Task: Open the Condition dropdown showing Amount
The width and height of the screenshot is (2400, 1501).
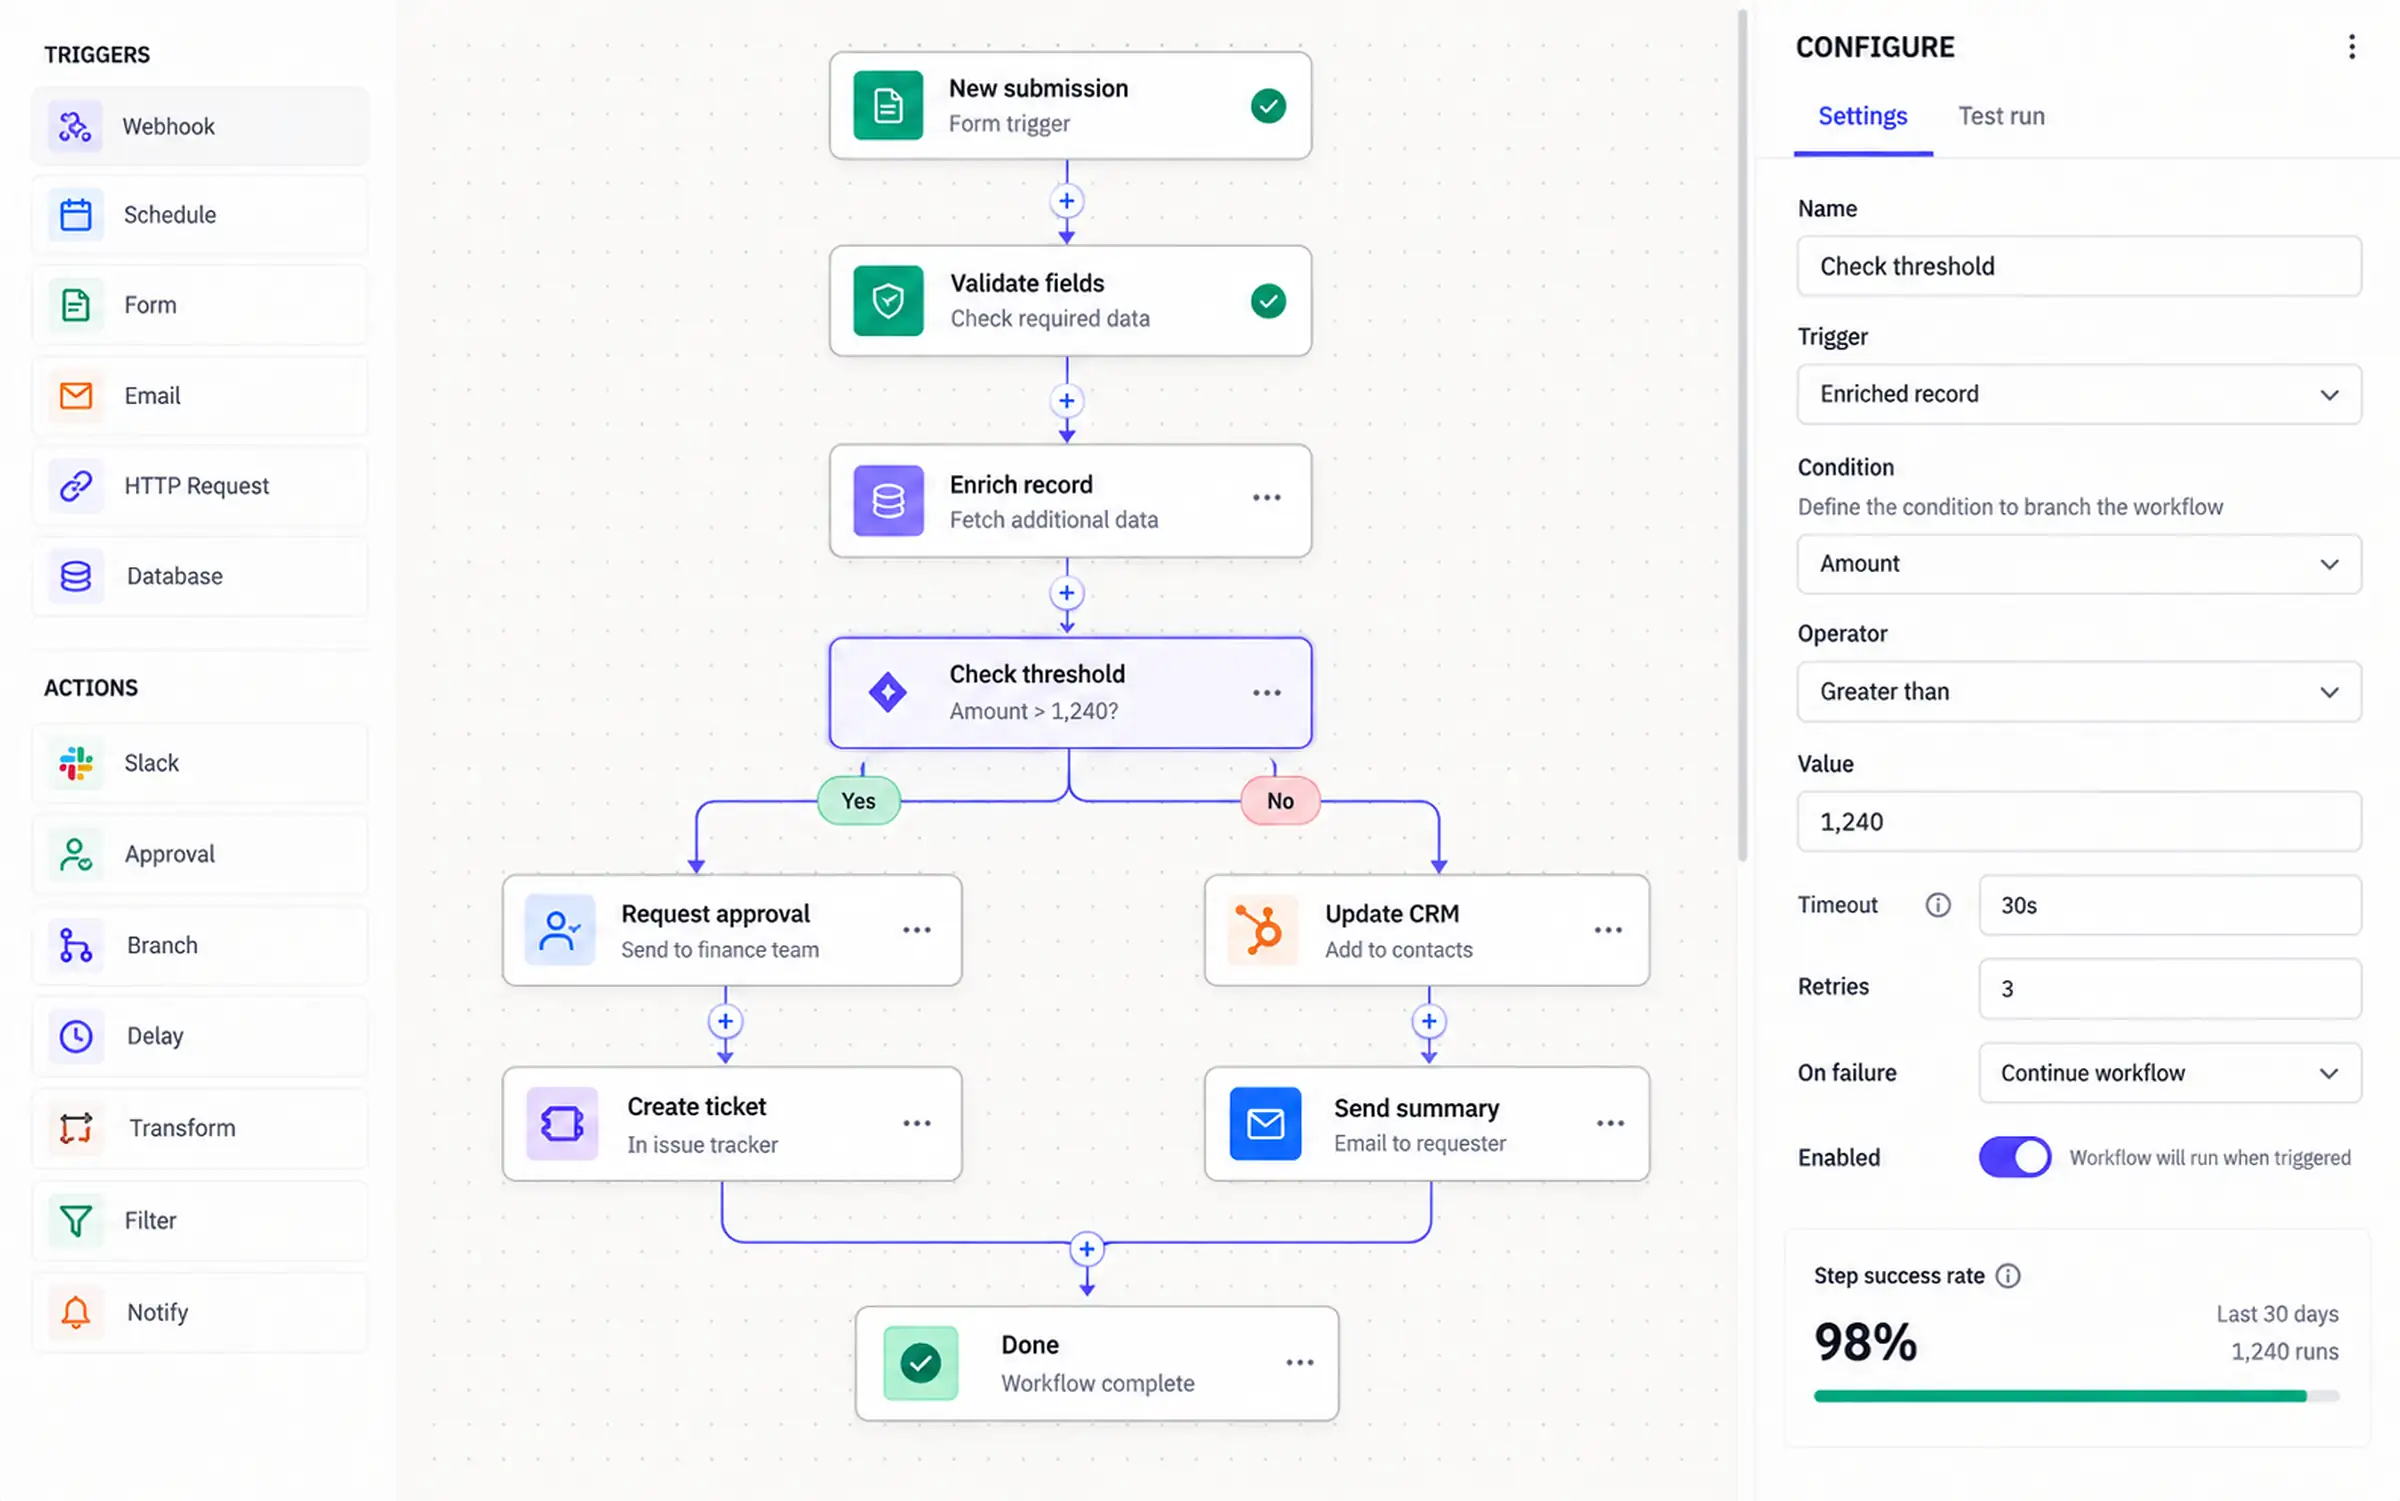Action: 2079,564
